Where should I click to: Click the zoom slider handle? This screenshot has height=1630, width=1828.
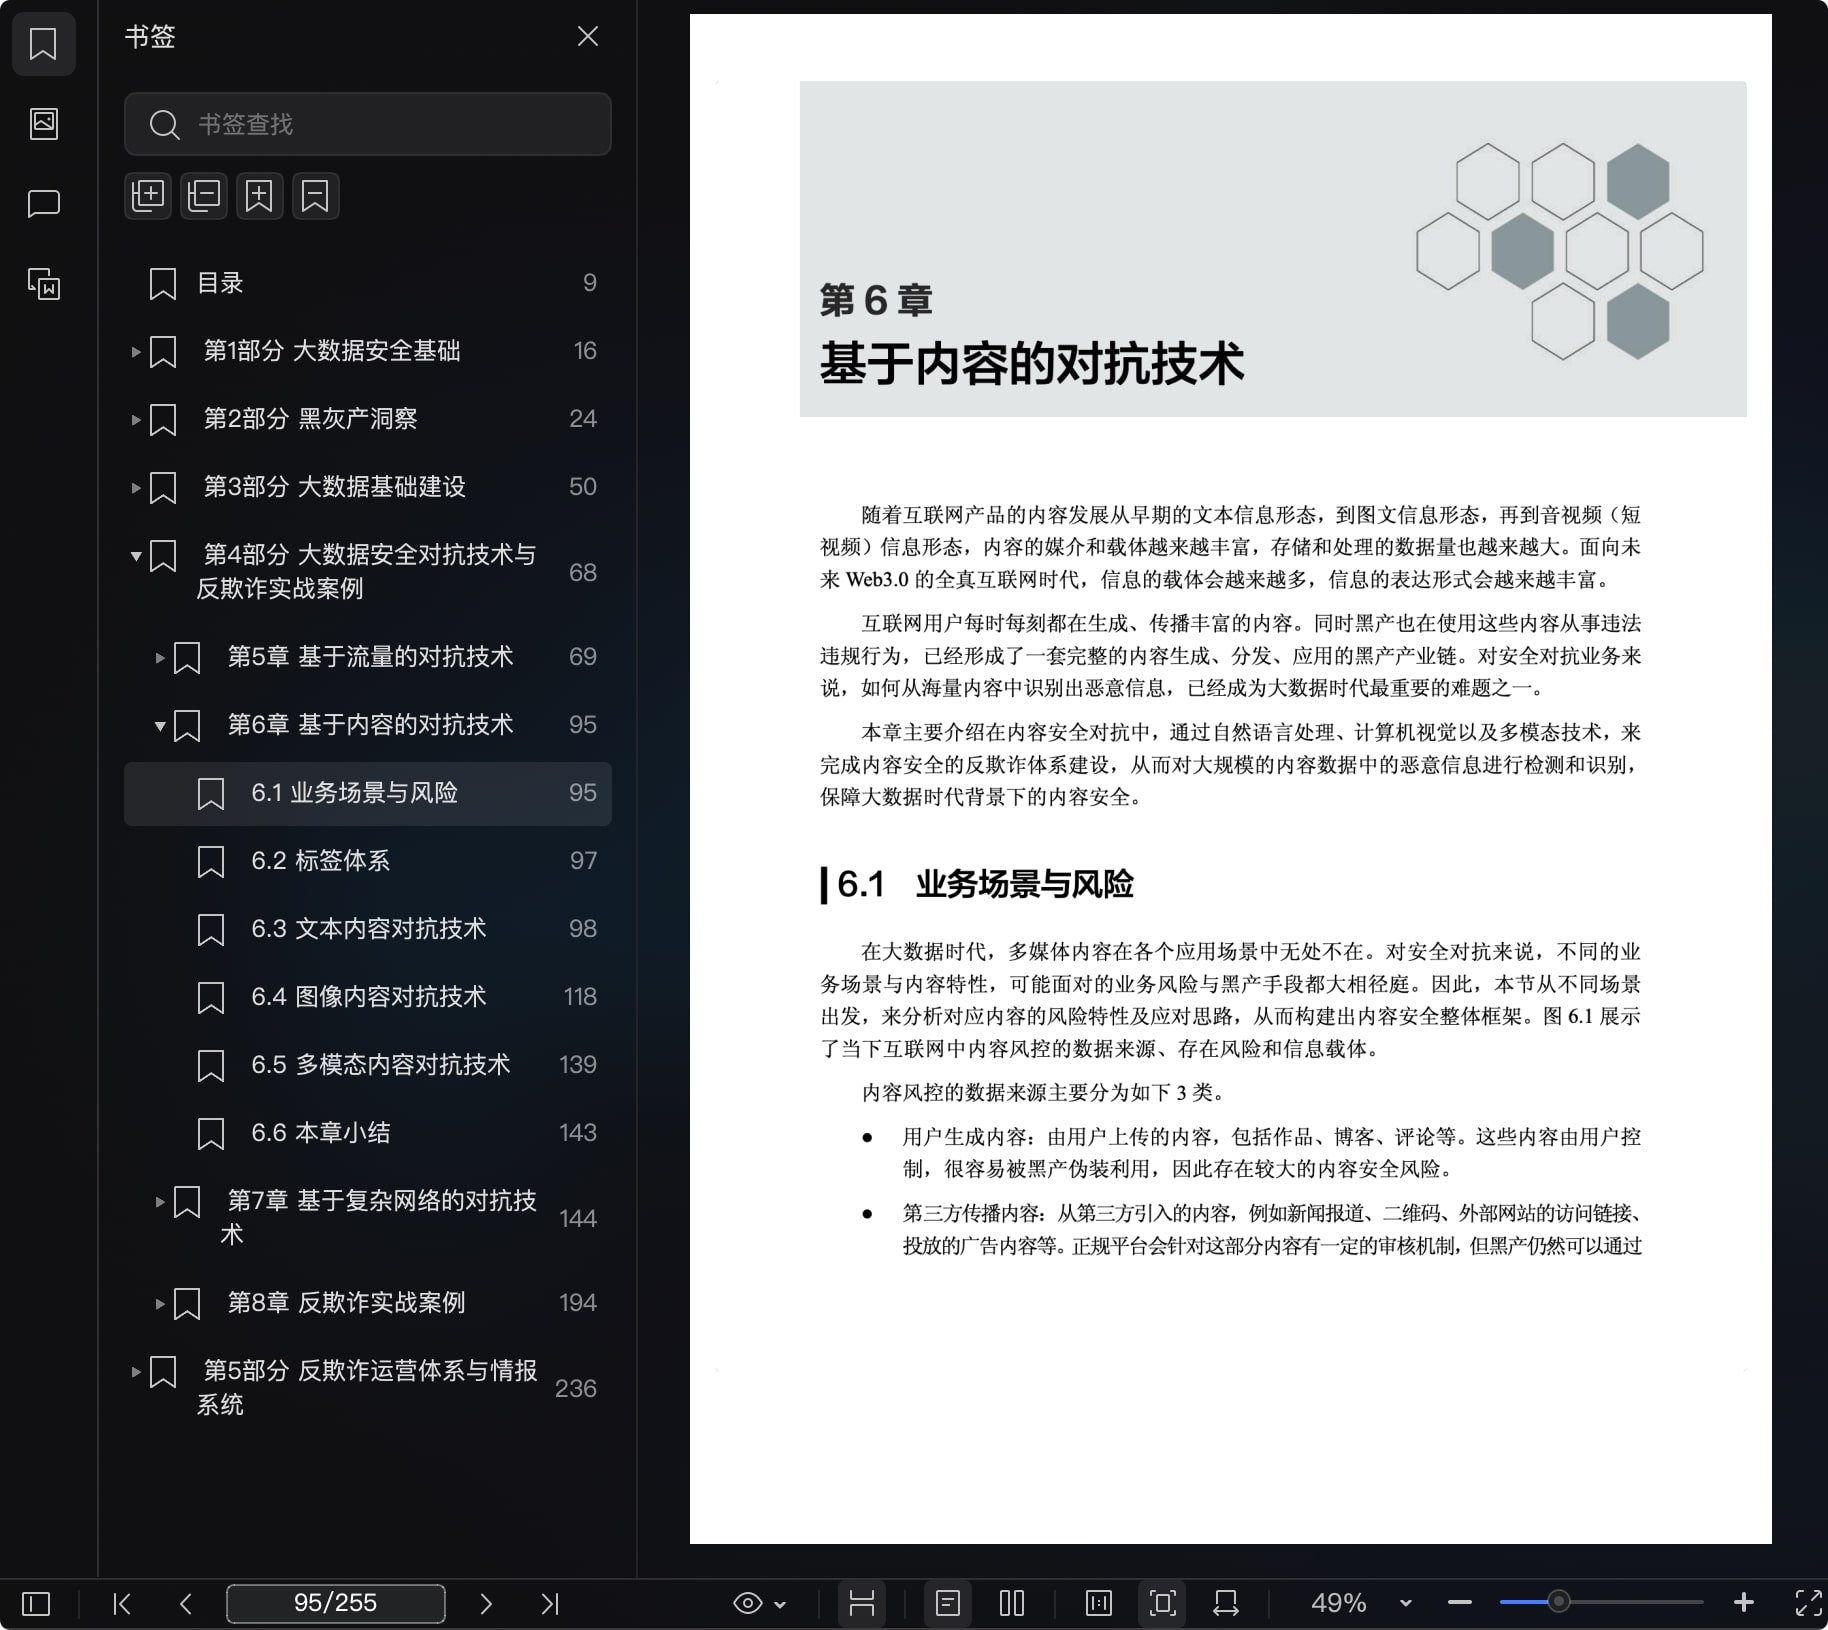(1558, 1602)
